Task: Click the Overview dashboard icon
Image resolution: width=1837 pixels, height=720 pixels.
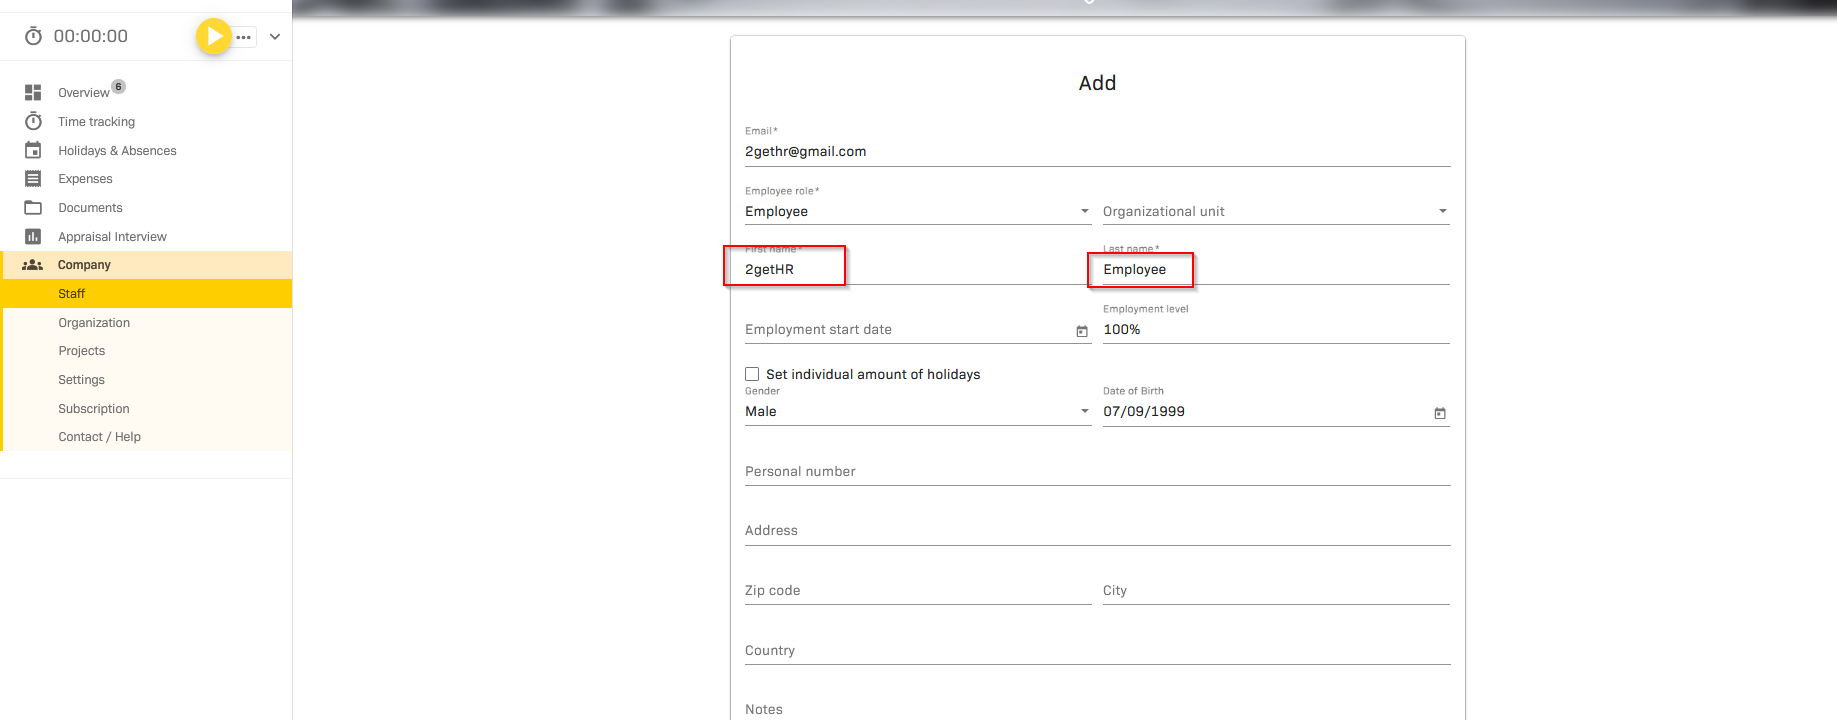Action: (x=33, y=92)
